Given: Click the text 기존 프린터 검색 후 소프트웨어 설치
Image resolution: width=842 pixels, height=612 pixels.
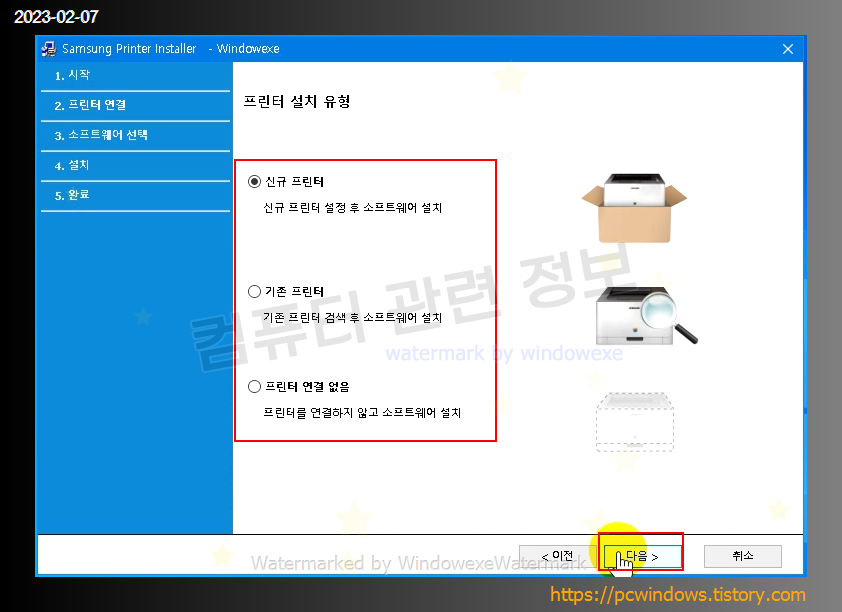Looking at the screenshot, I should tap(353, 318).
